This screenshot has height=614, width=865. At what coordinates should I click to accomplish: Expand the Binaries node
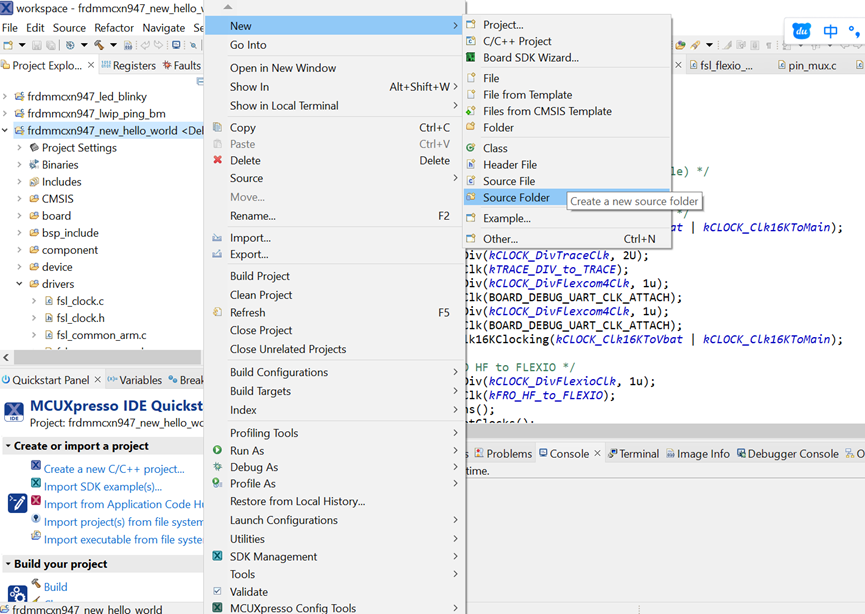click(x=19, y=164)
